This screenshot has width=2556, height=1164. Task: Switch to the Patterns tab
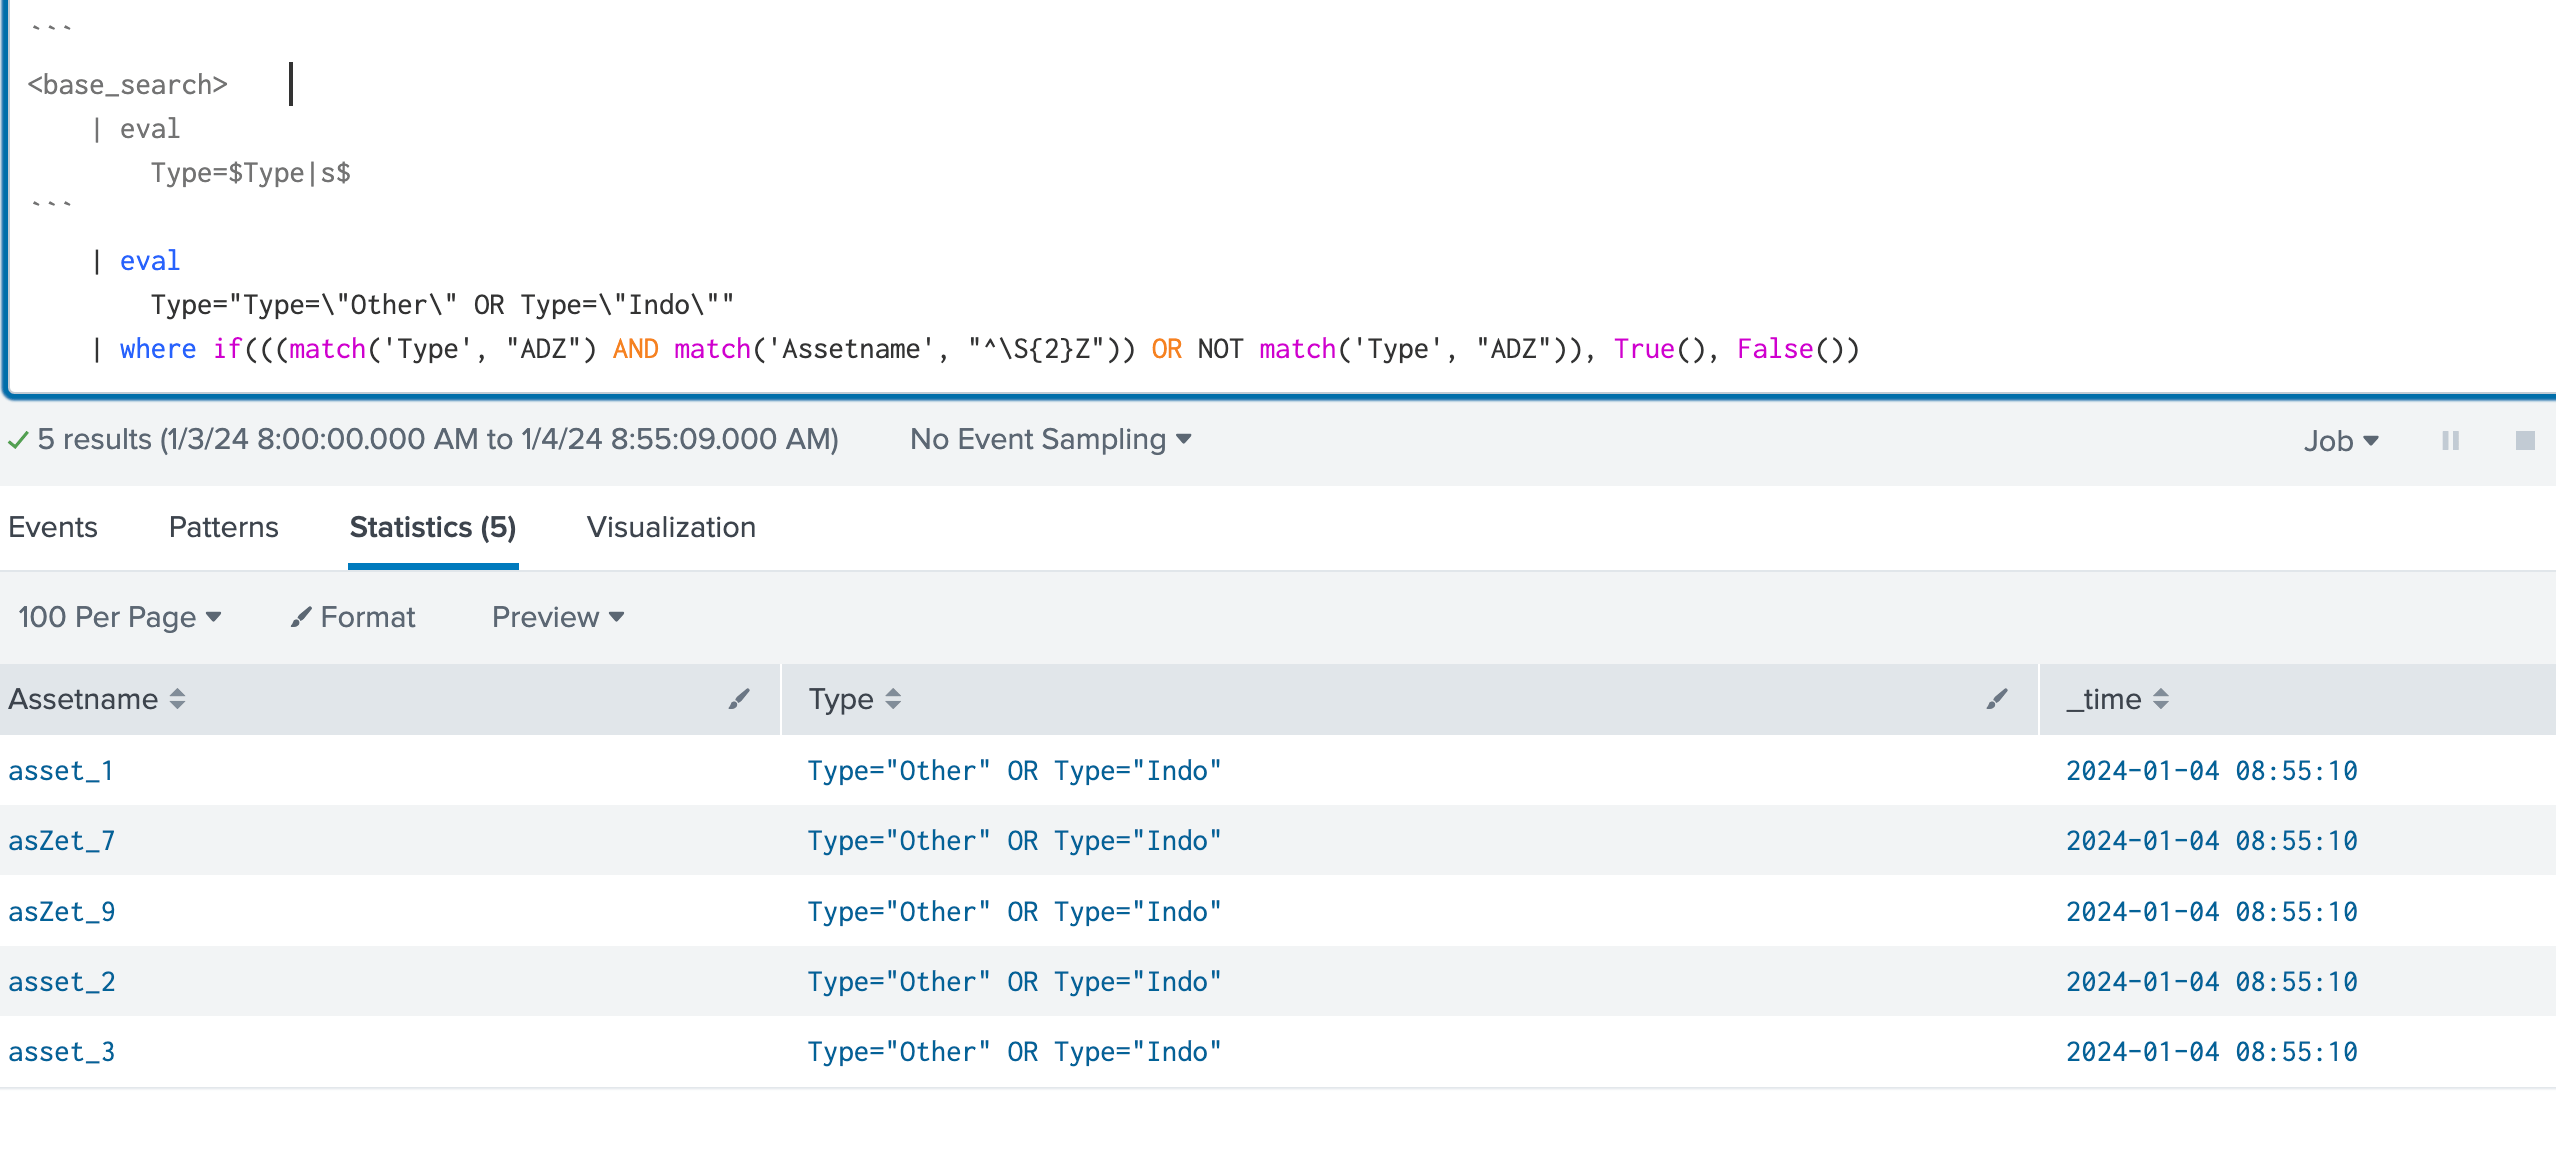223,527
